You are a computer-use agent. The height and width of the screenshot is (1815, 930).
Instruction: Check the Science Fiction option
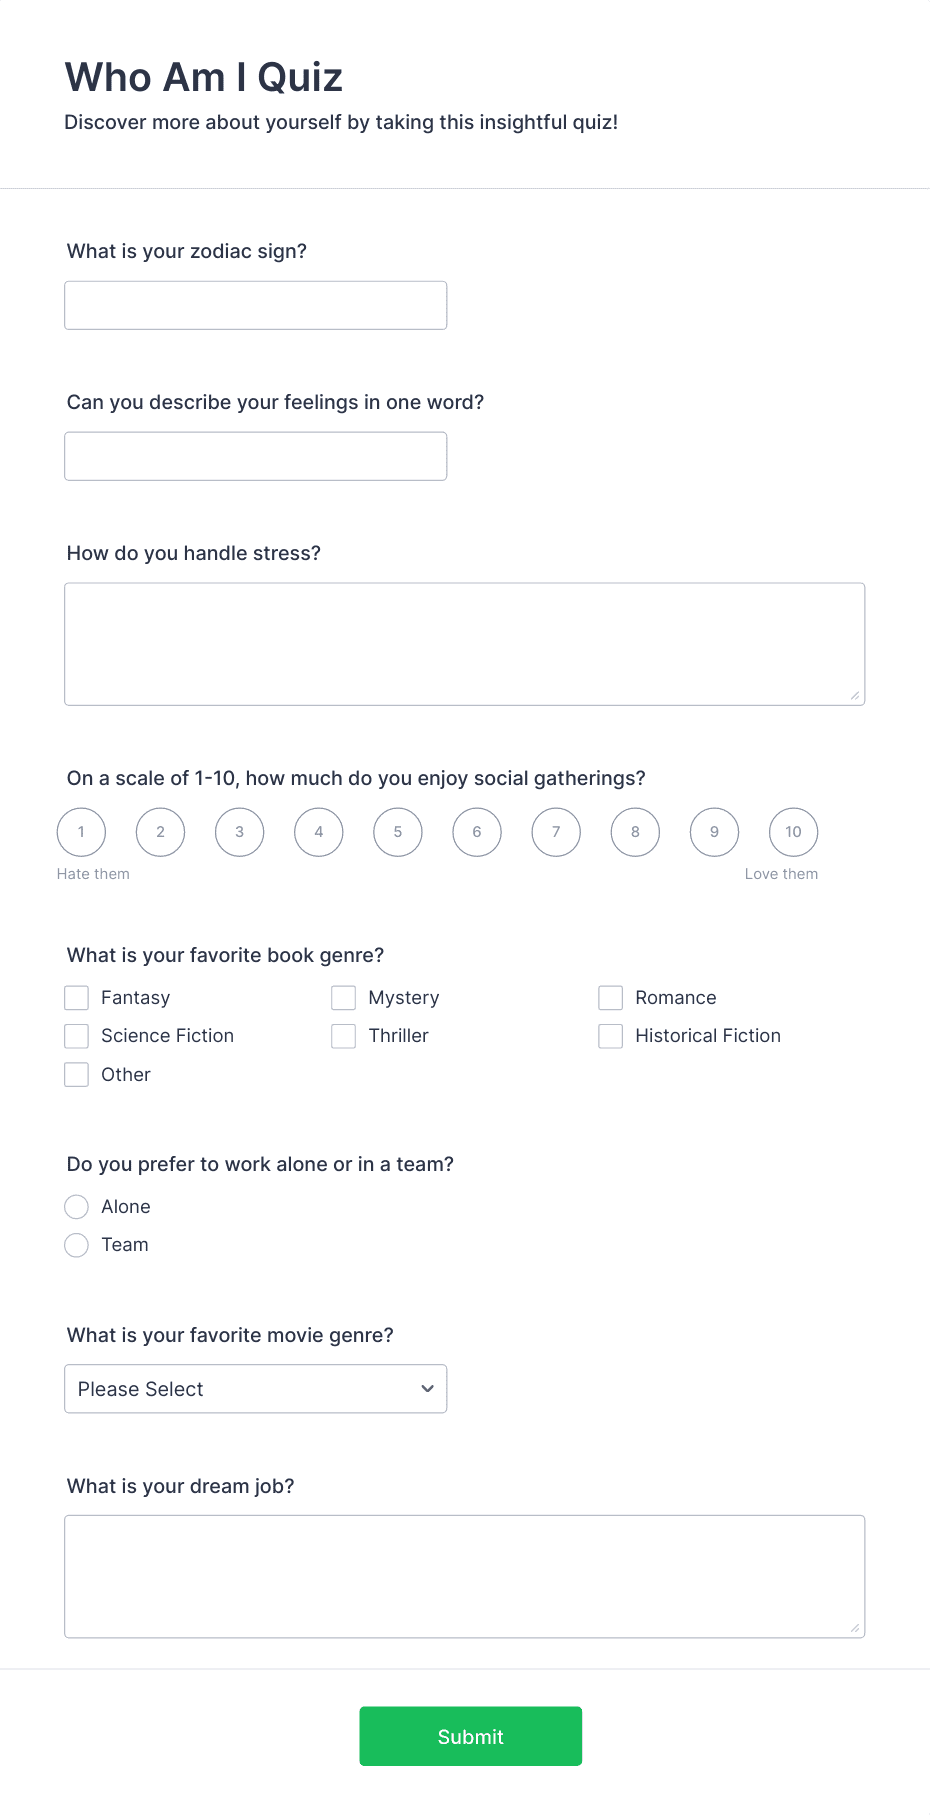tap(77, 1036)
